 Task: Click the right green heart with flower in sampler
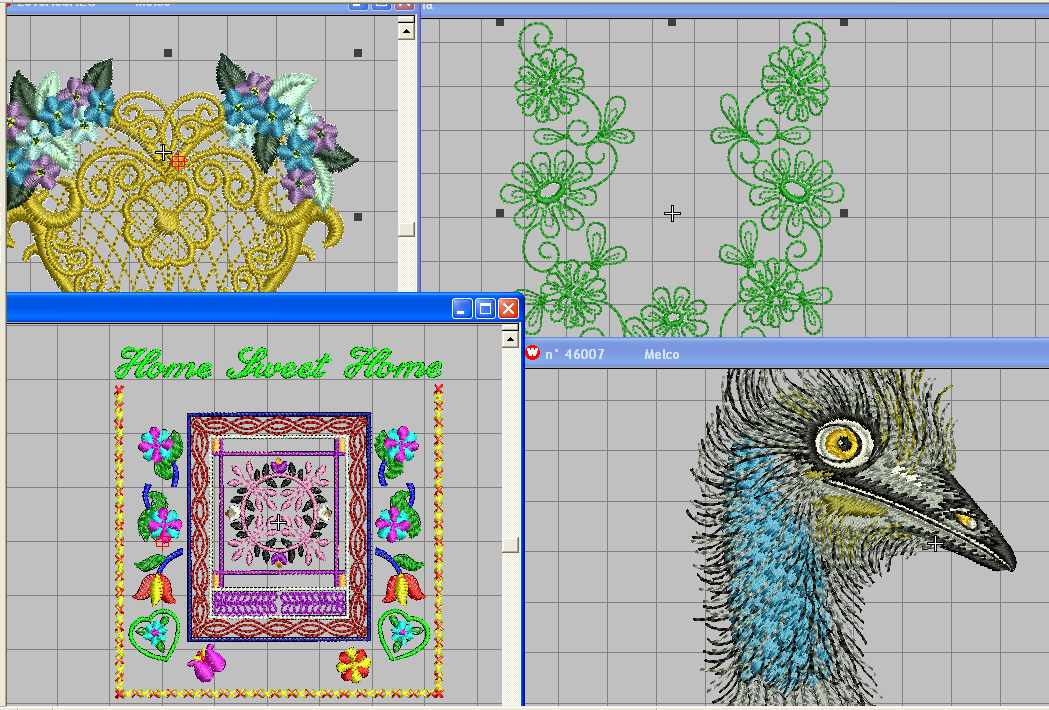[x=403, y=632]
